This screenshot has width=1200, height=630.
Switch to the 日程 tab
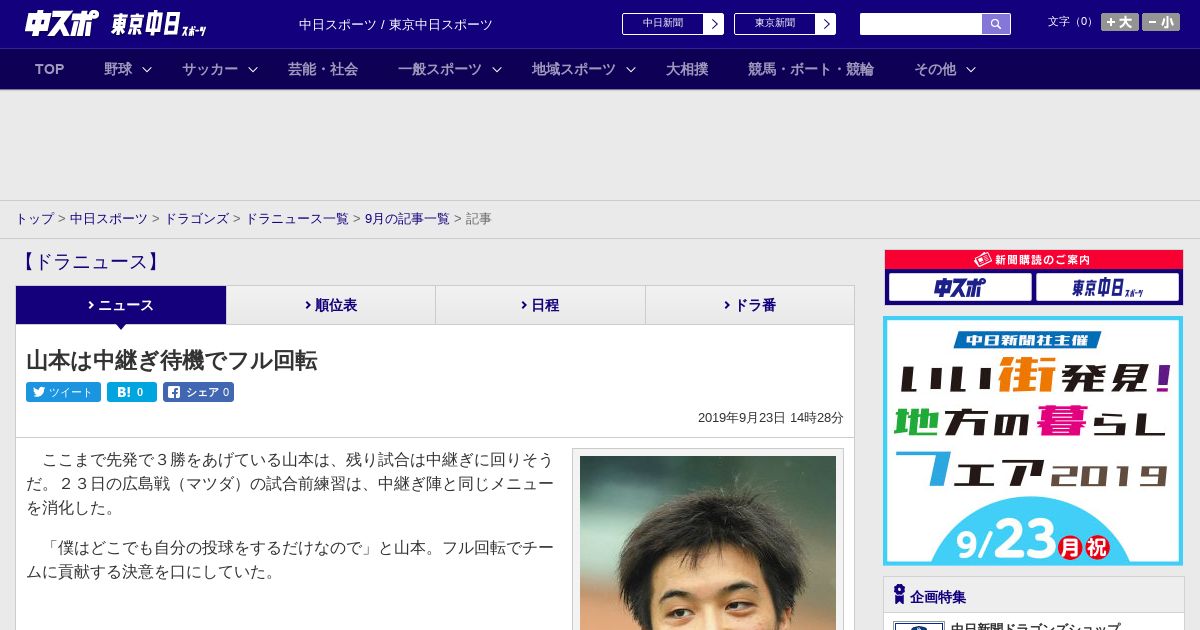tap(540, 305)
